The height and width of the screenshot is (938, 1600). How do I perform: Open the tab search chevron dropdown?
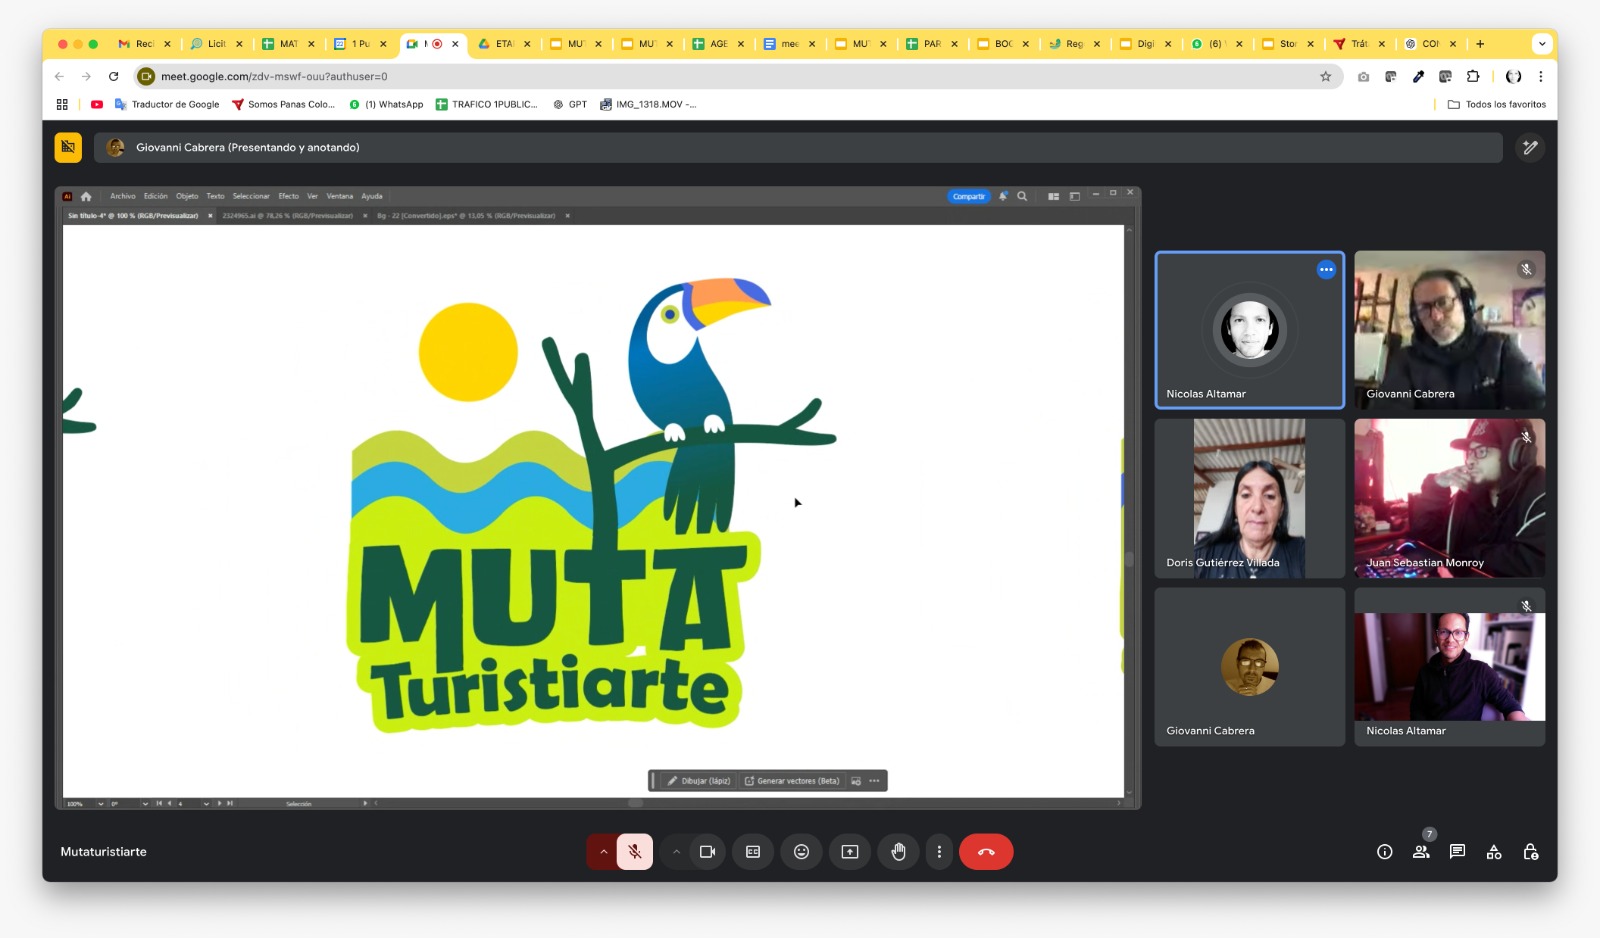(x=1541, y=44)
